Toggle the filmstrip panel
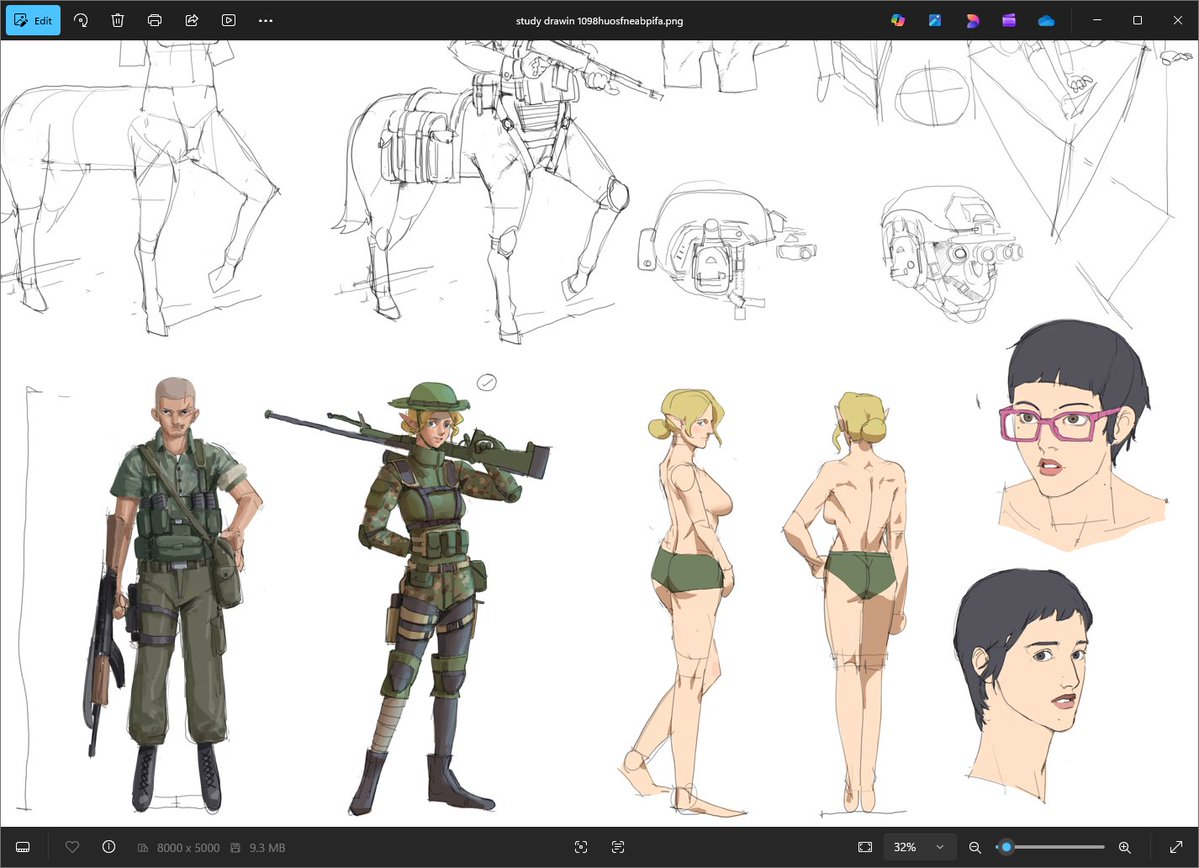 pos(21,847)
